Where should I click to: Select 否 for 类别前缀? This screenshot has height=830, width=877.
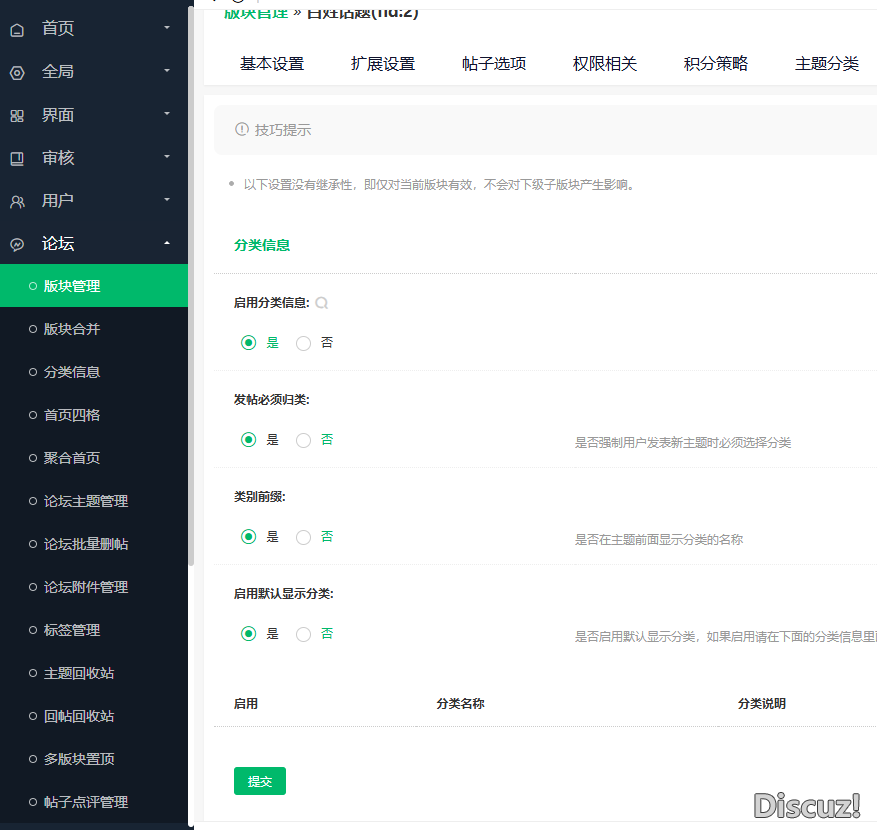click(303, 537)
